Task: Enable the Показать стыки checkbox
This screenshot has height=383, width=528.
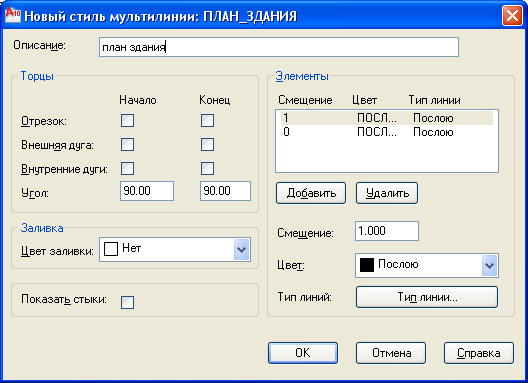Action: 127,302
